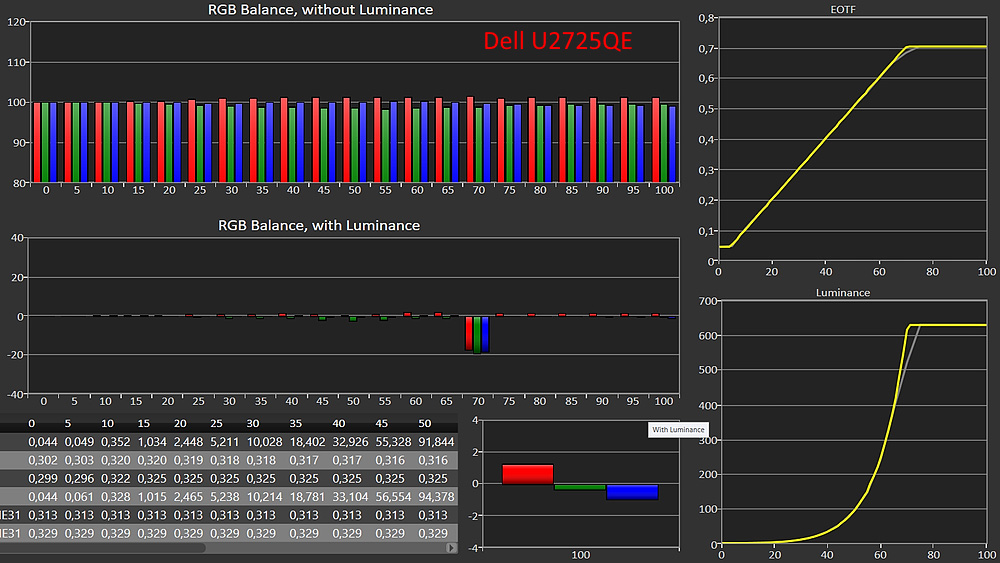Image resolution: width=1000 pixels, height=563 pixels.
Task: Pick the "94,378" table cell
Action: pos(436,497)
